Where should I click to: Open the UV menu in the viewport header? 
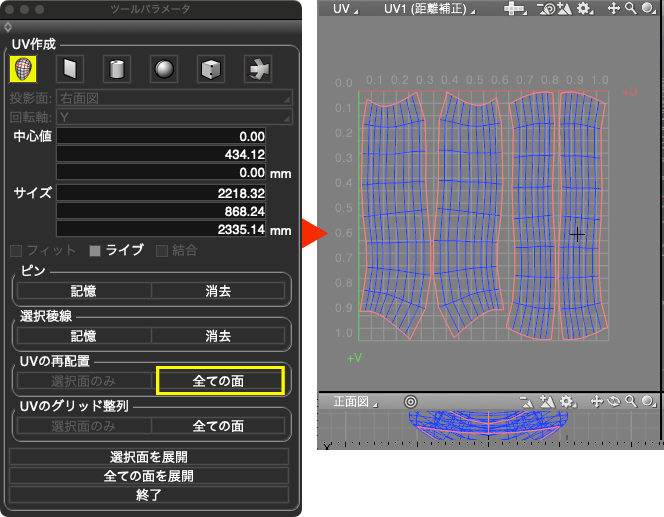346,8
